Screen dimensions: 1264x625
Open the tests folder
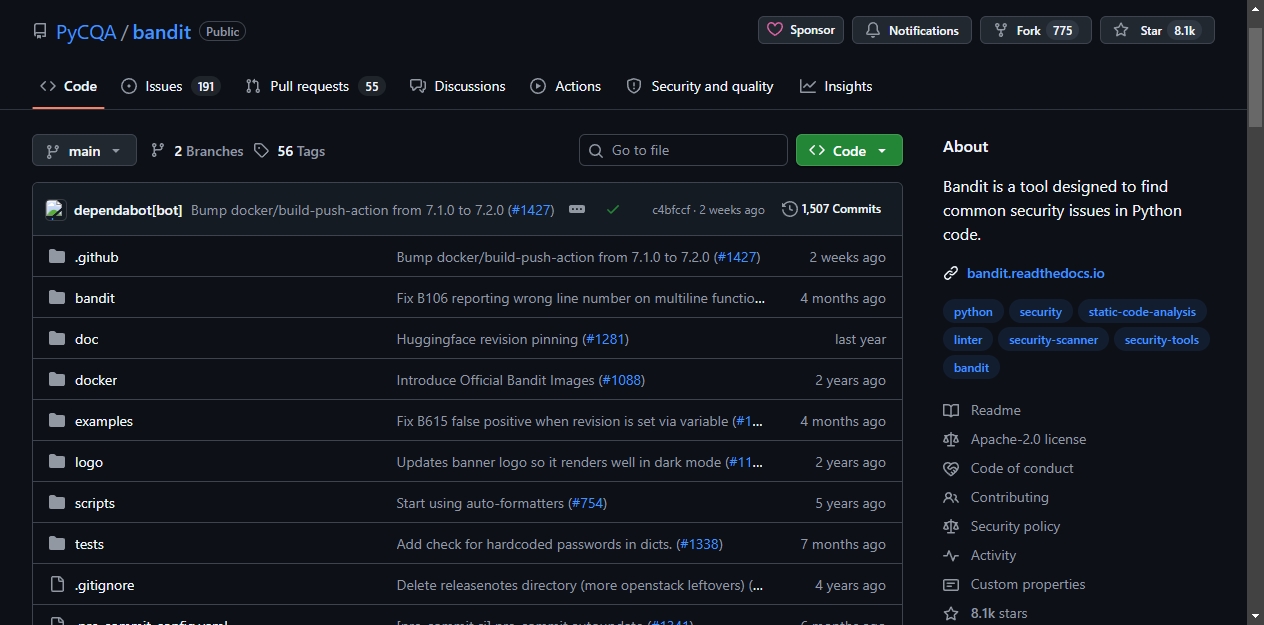(89, 544)
